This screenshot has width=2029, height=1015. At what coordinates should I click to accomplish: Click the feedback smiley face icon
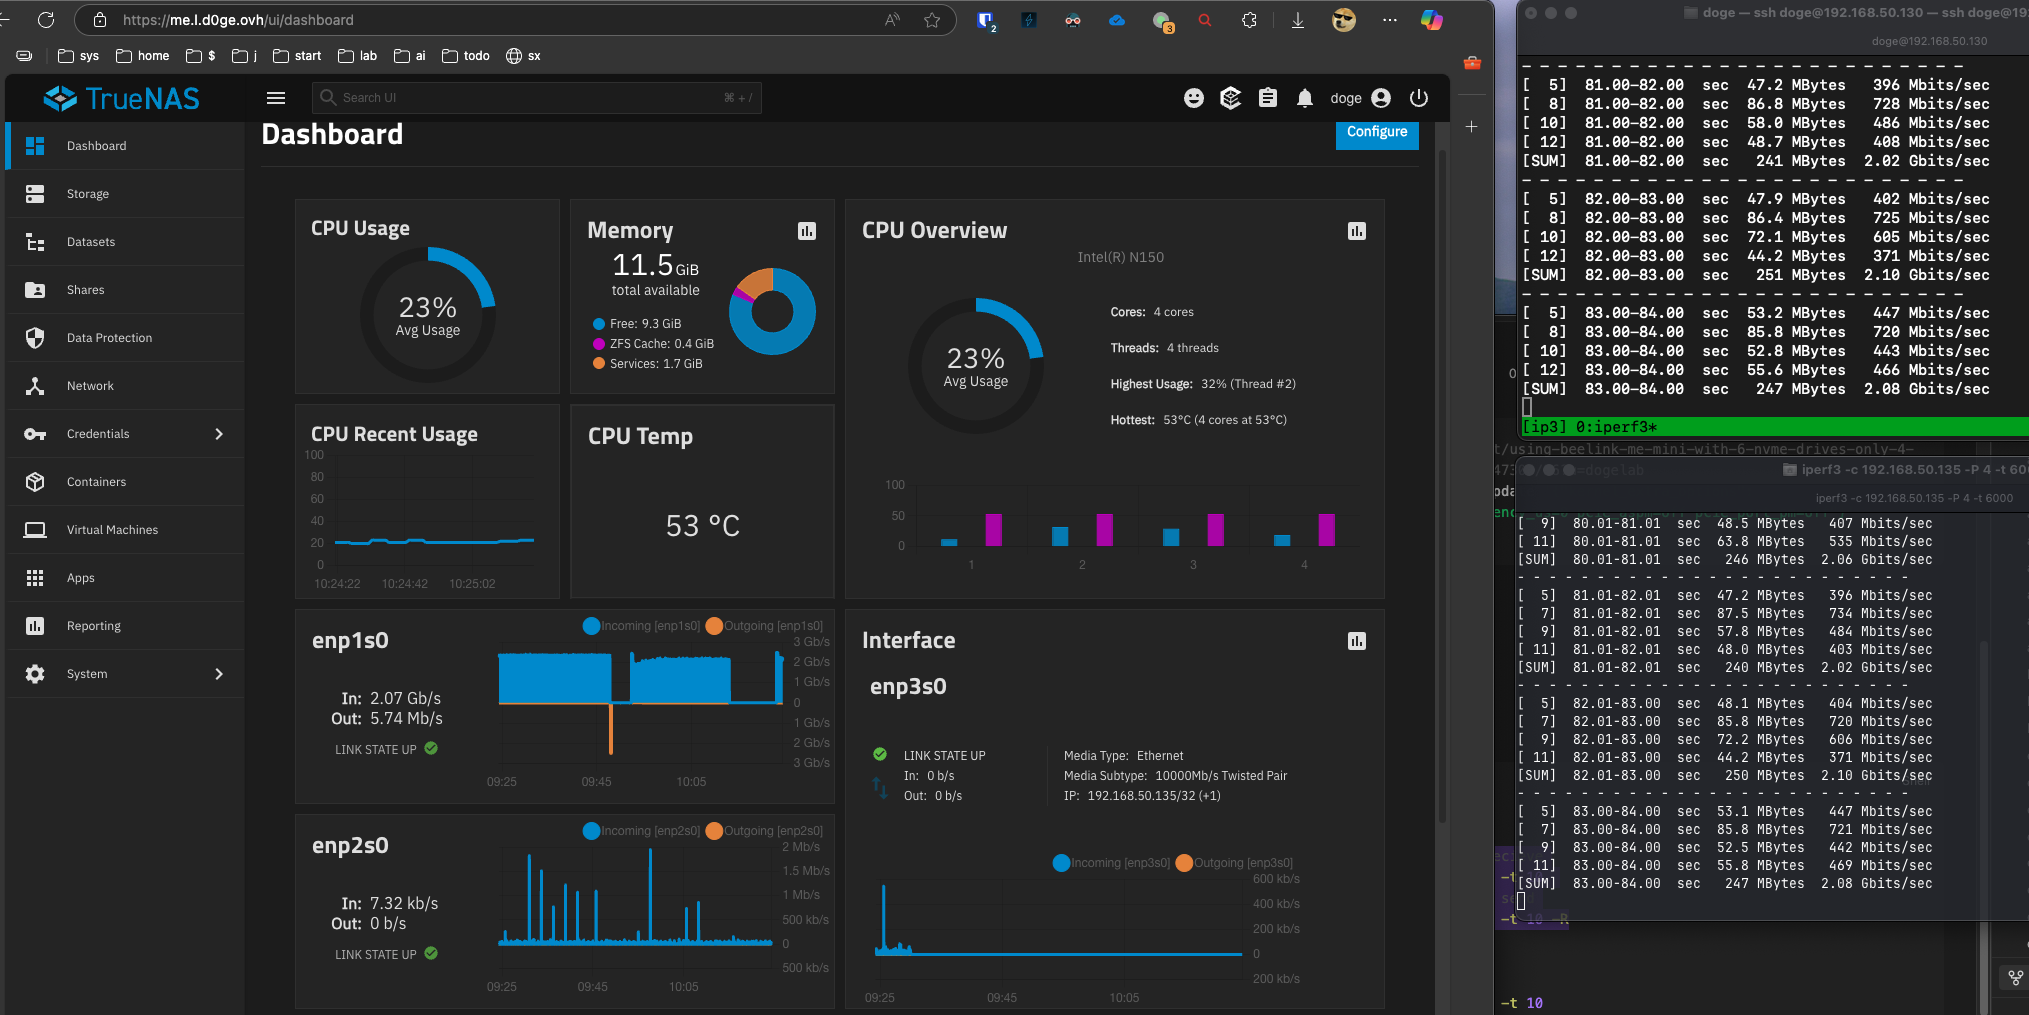click(x=1193, y=98)
